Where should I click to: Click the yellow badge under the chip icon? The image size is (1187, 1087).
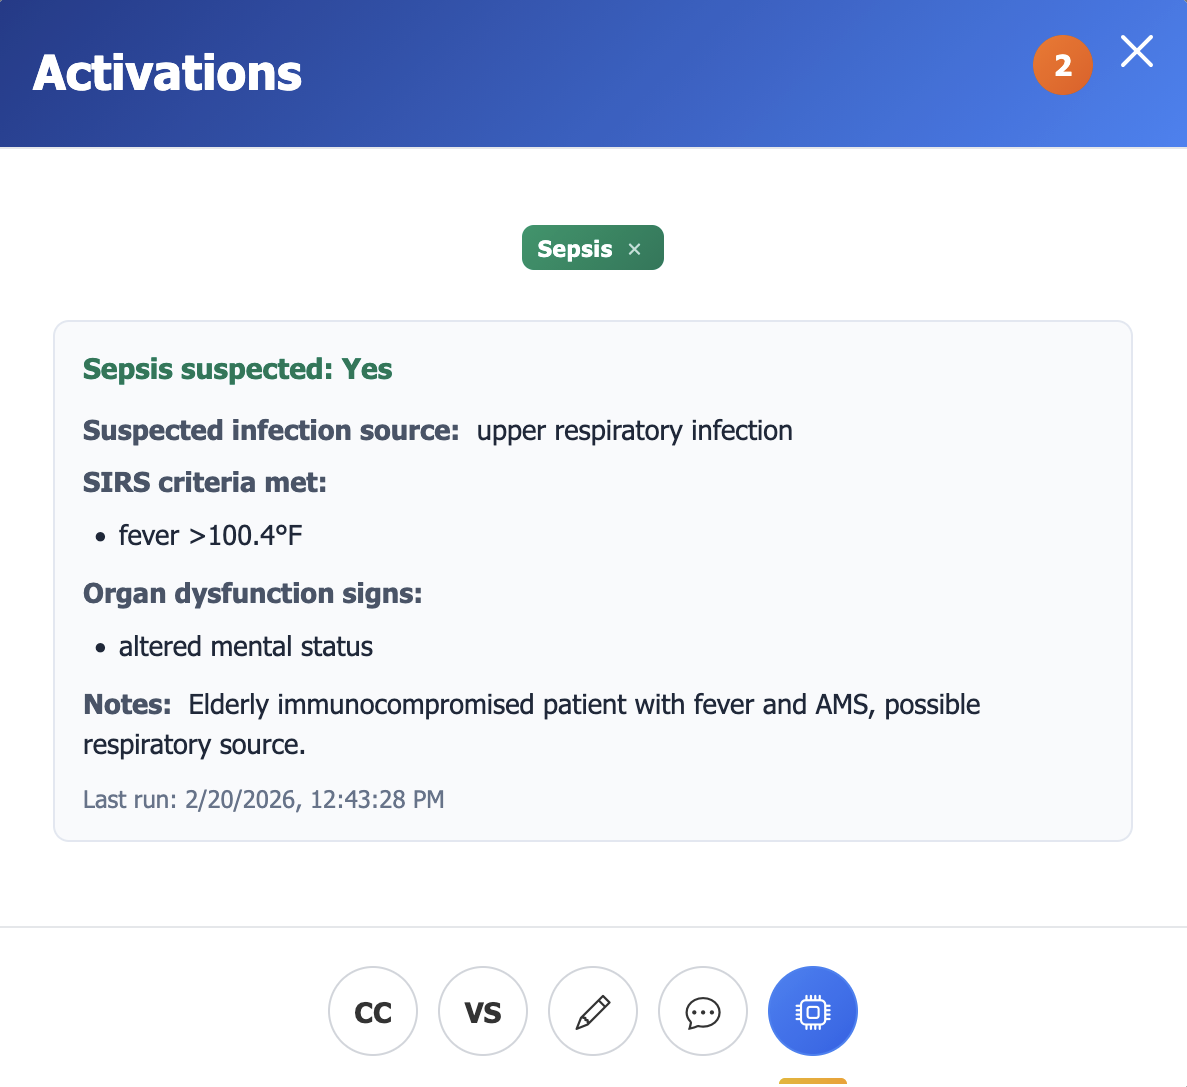[813, 1083]
